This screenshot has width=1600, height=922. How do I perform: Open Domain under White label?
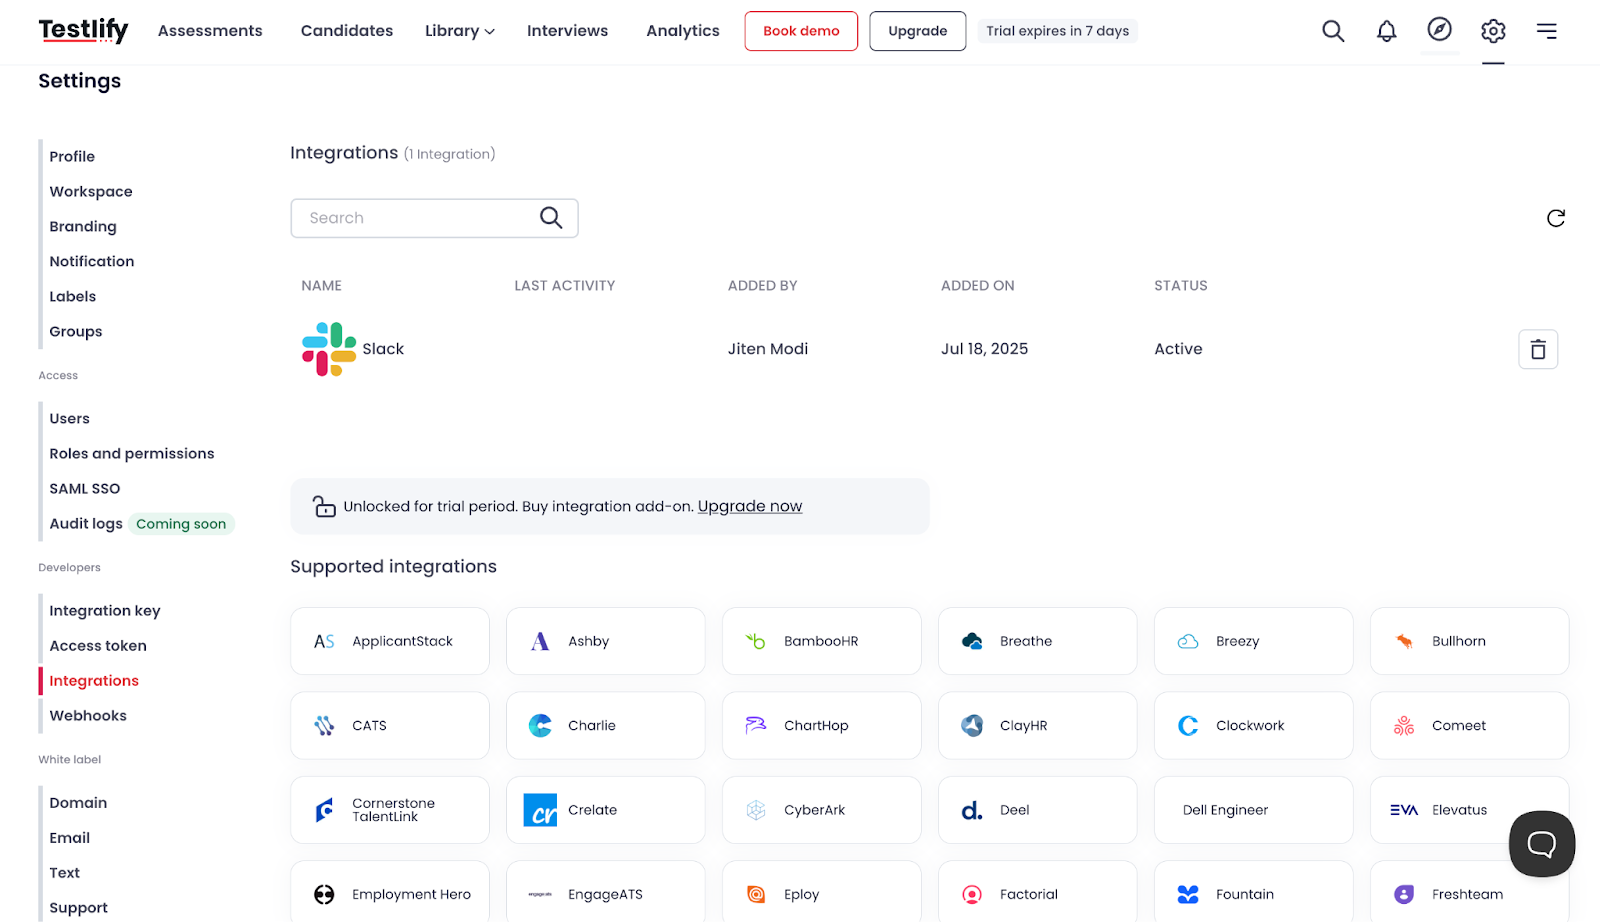[78, 802]
